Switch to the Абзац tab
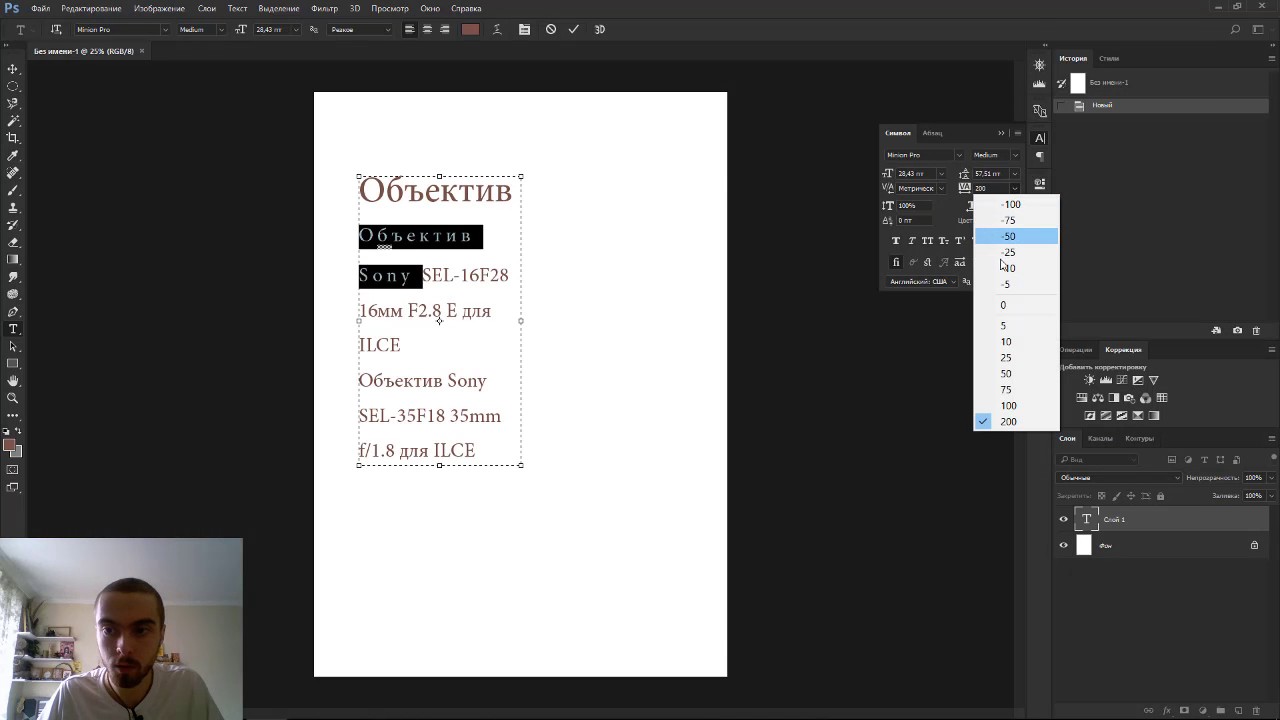 pyautogui.click(x=932, y=133)
